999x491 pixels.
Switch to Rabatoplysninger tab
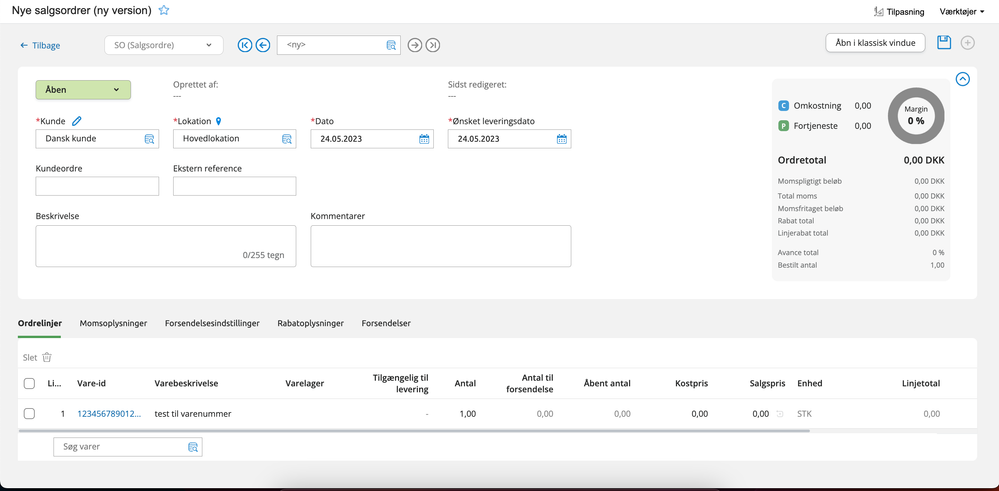click(311, 324)
